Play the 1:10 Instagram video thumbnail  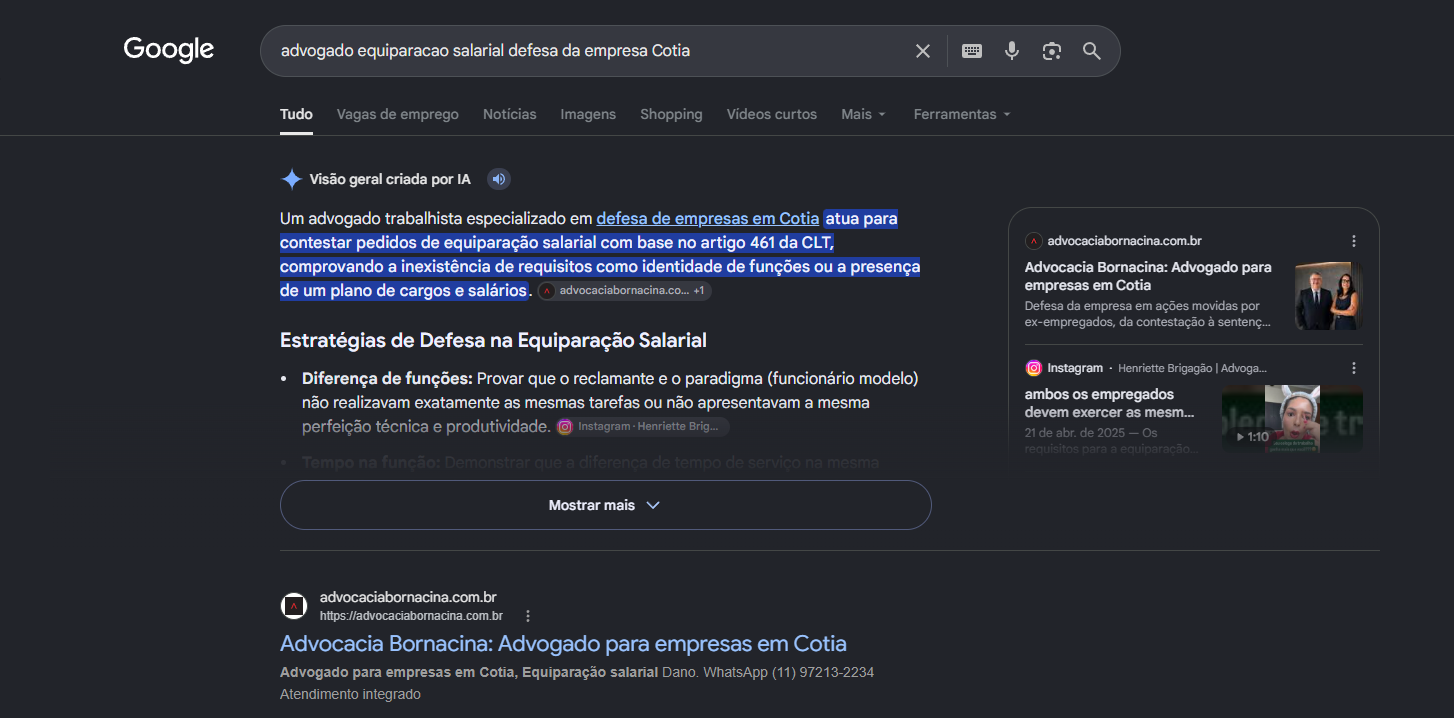(1292, 420)
